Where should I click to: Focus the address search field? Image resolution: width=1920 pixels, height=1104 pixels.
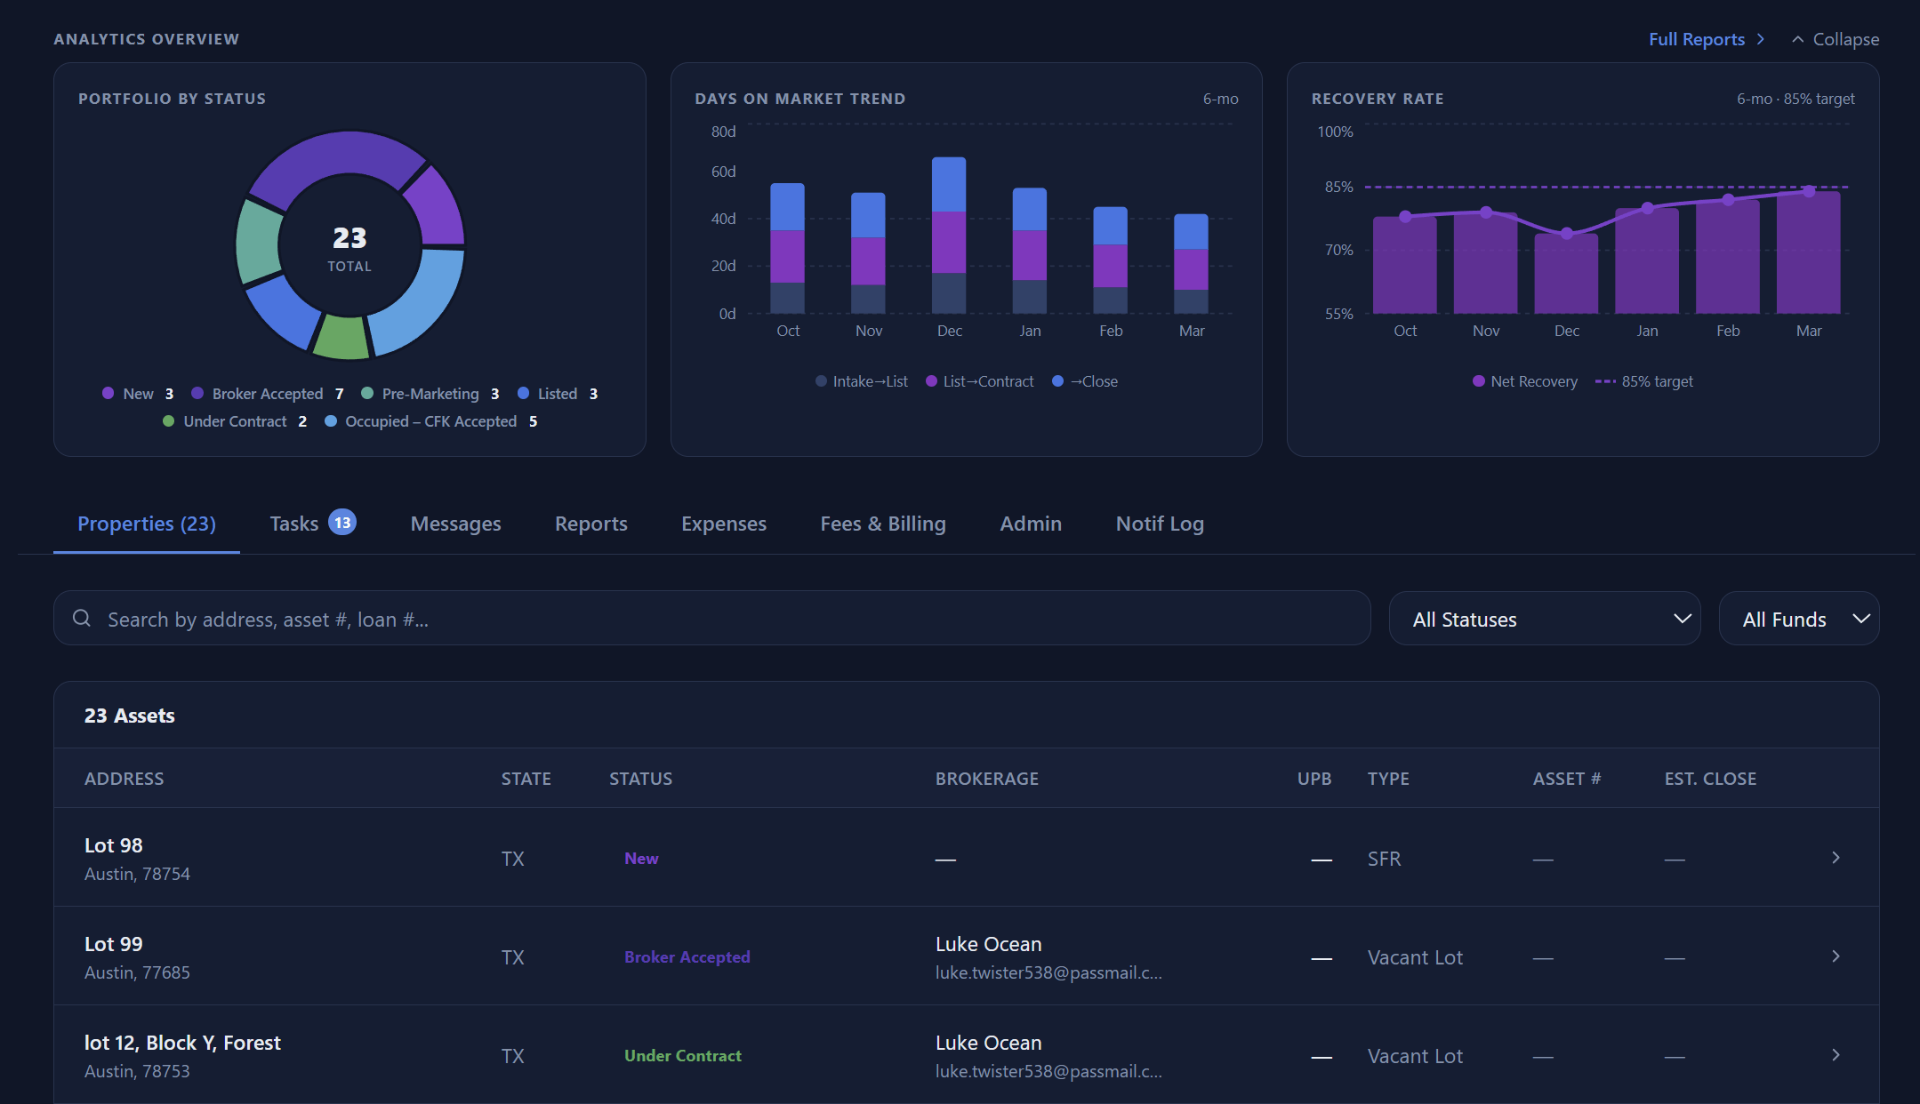[x=711, y=618]
